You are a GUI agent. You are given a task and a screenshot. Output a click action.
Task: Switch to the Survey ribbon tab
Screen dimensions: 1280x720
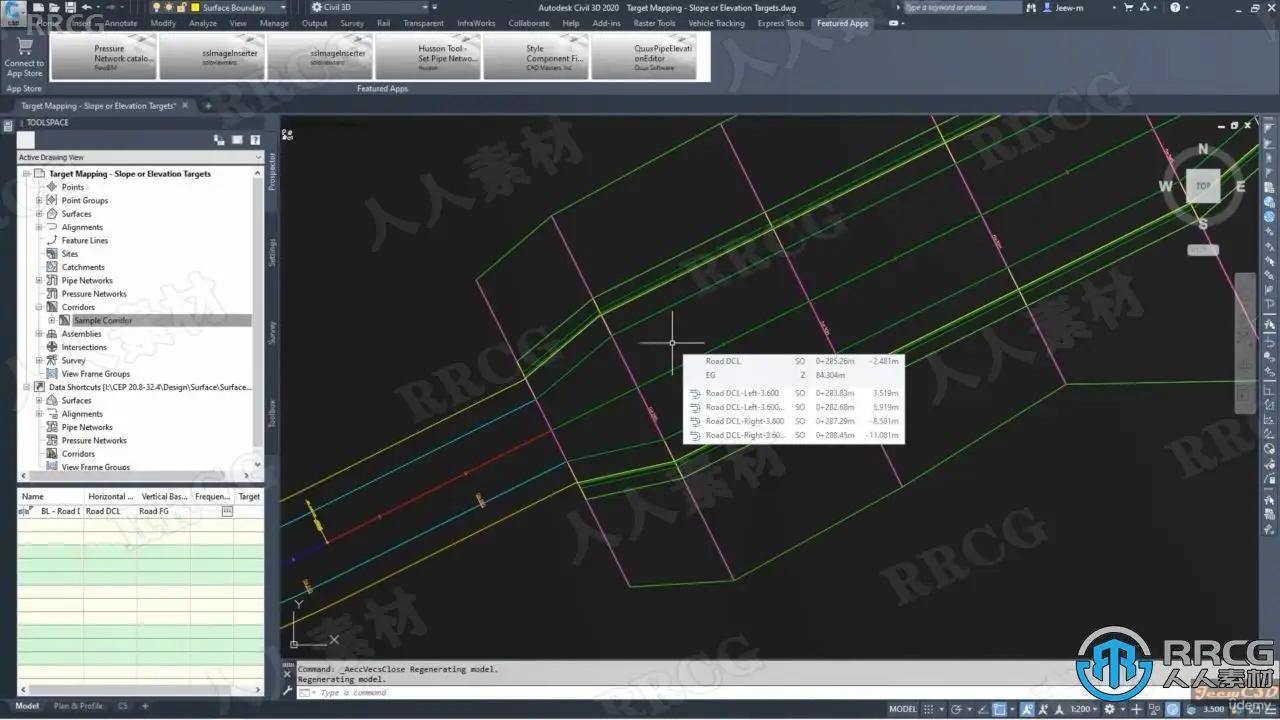[x=352, y=23]
